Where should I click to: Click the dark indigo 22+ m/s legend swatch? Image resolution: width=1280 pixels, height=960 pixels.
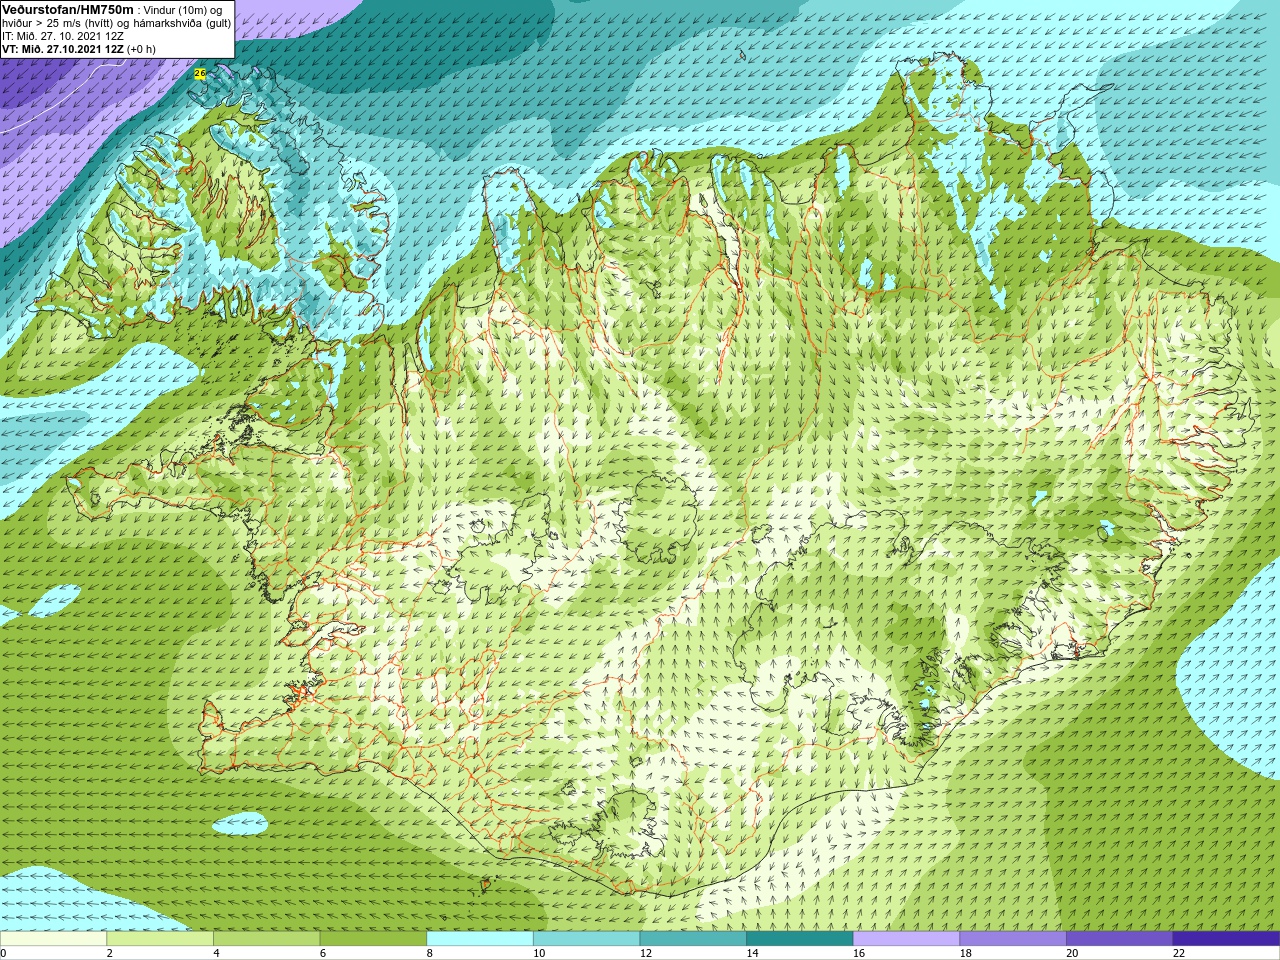pyautogui.click(x=1226, y=939)
